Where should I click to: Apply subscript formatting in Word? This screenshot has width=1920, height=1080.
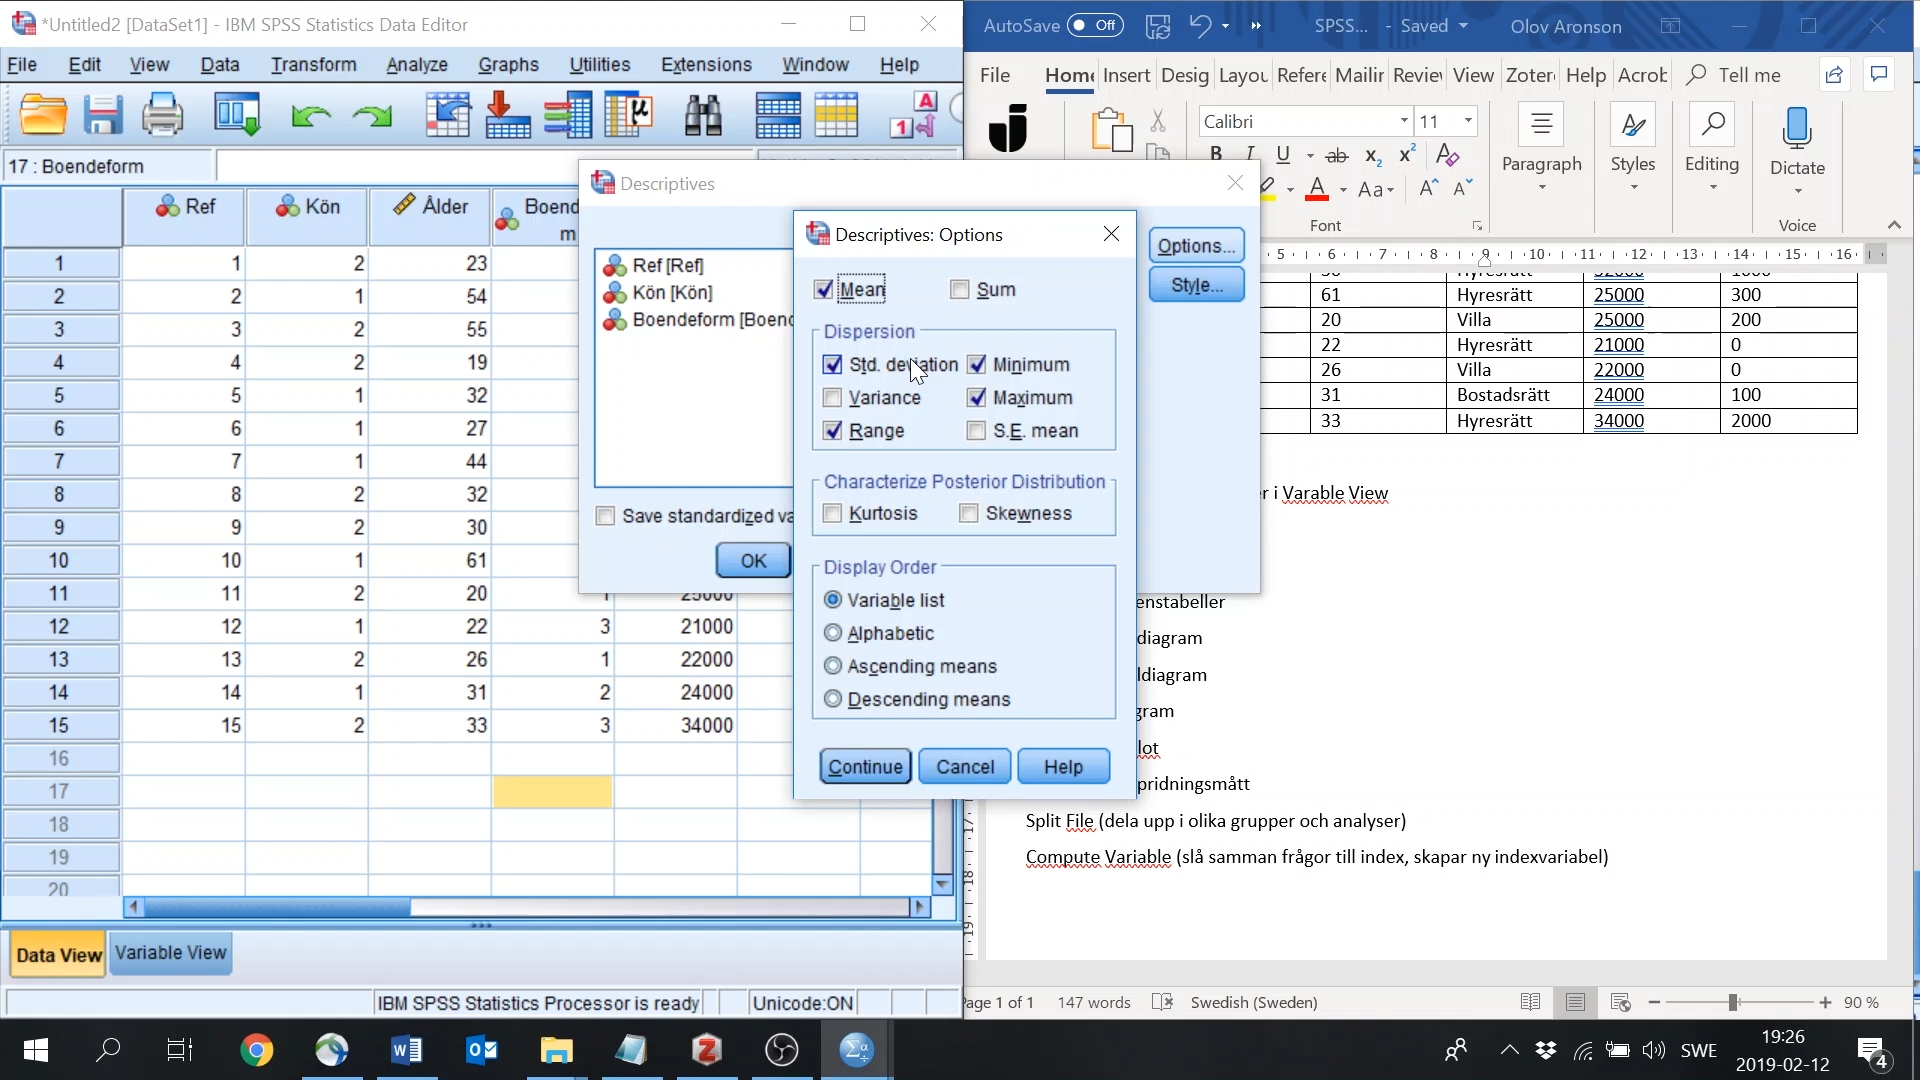point(1373,156)
